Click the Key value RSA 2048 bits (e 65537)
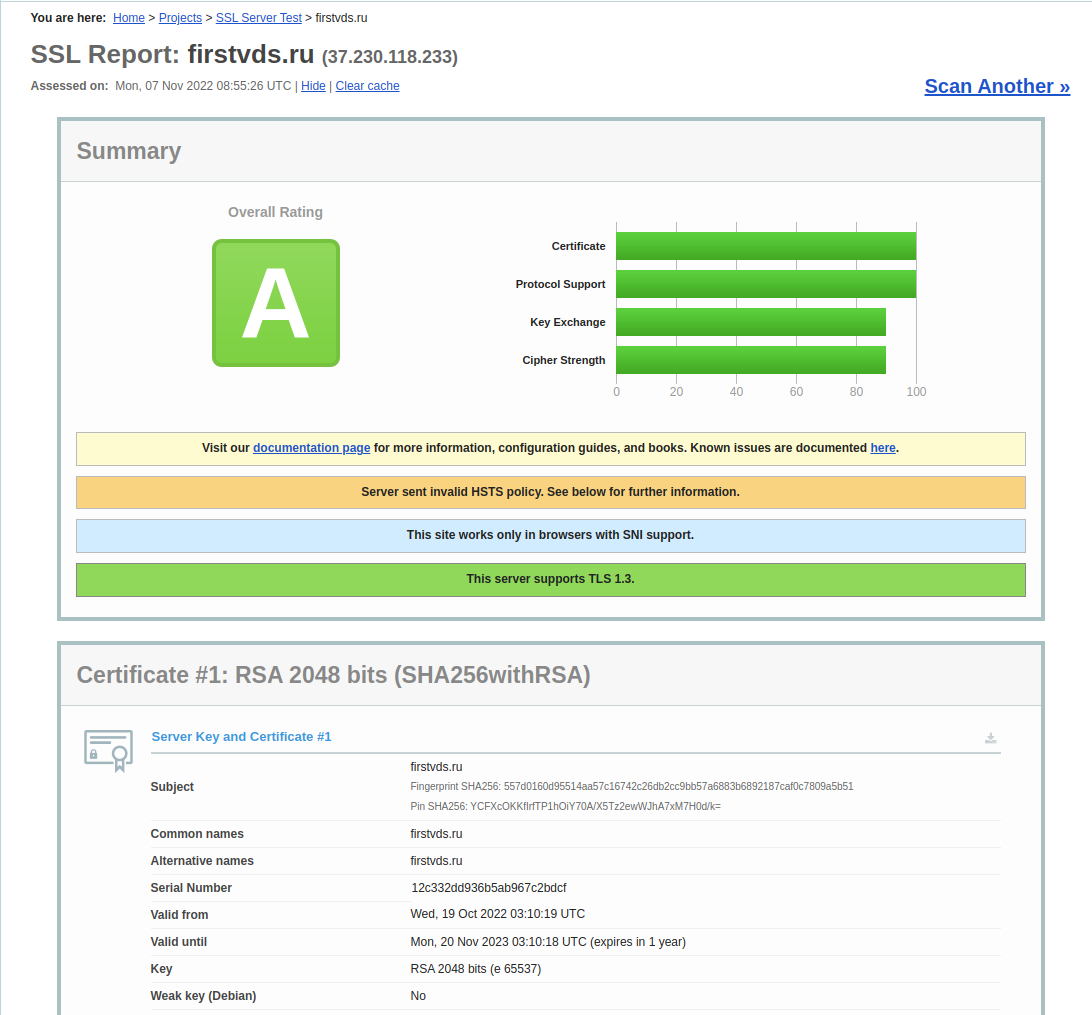 pos(476,969)
